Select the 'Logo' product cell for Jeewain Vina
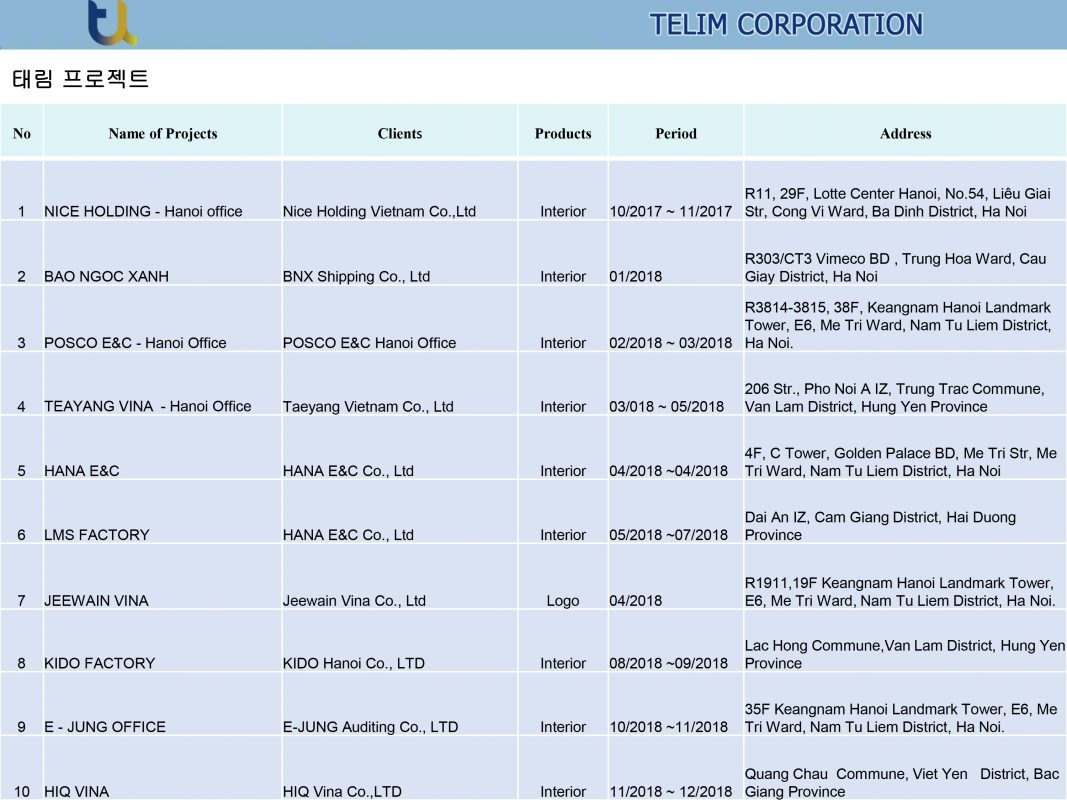 point(562,600)
